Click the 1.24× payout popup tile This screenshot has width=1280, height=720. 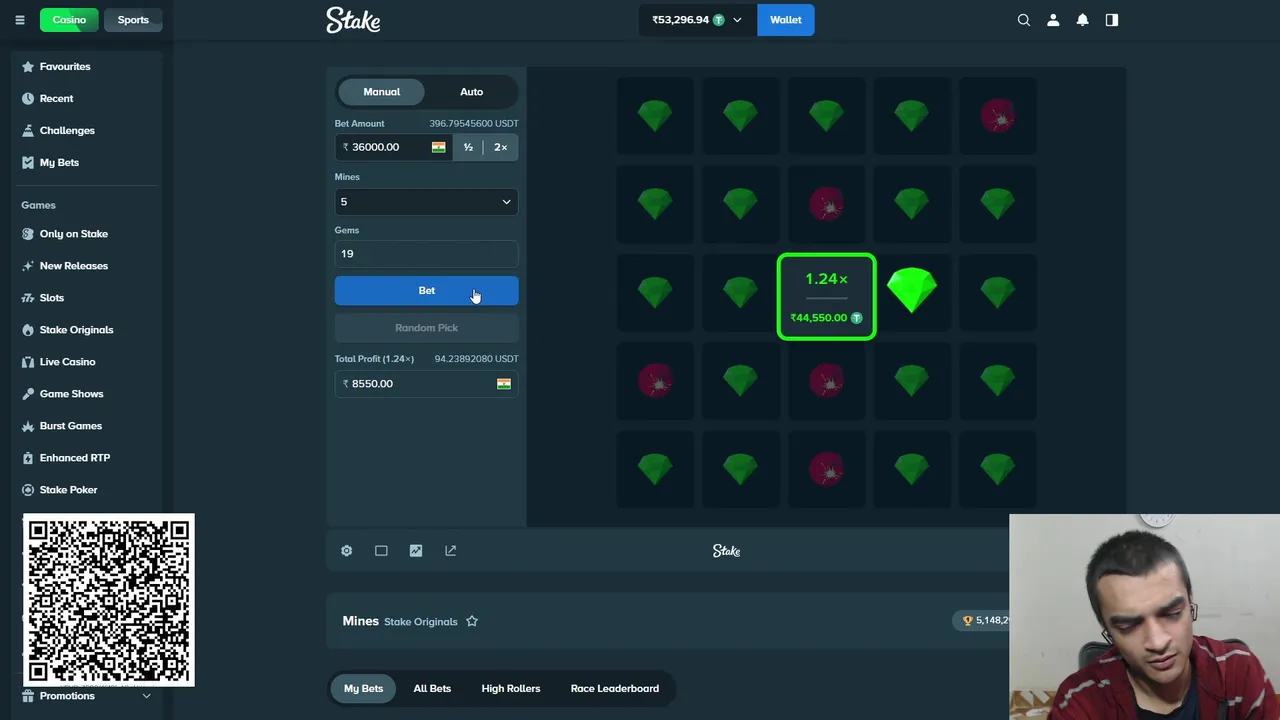click(827, 297)
